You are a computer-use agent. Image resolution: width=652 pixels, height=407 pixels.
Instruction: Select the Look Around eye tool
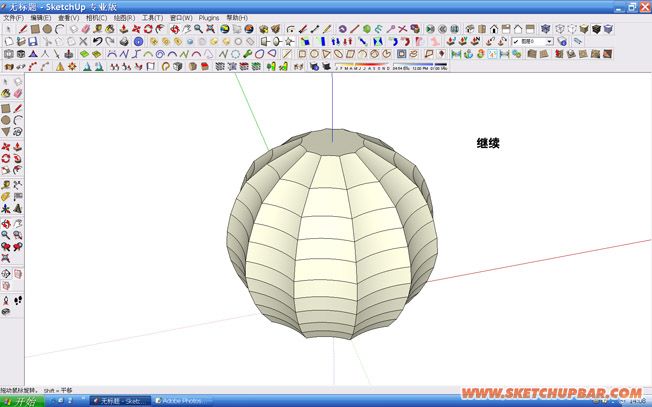(x=6, y=312)
